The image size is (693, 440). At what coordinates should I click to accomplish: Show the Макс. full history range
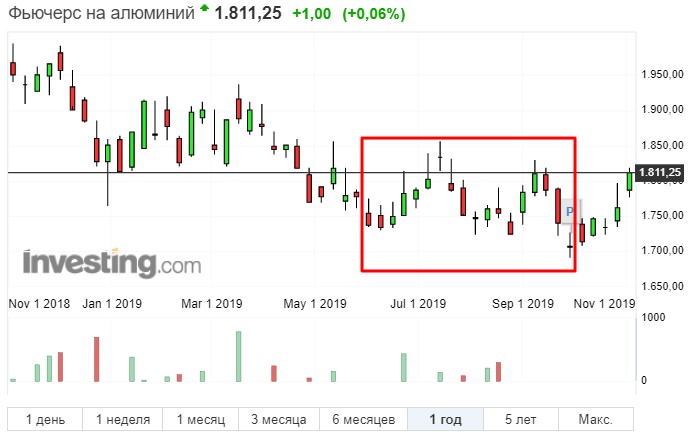click(x=596, y=419)
